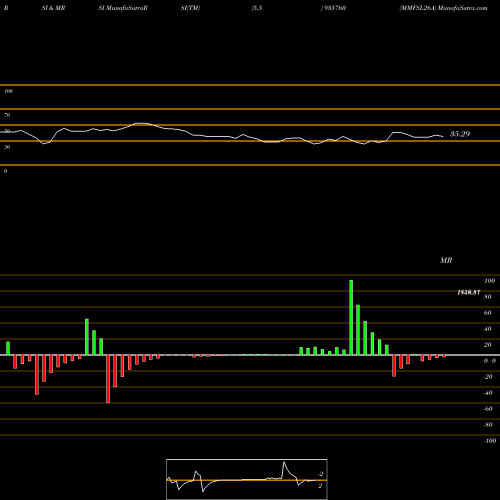Click the tallest green MR bar
The width and height of the screenshot is (500, 500).
click(x=351, y=318)
